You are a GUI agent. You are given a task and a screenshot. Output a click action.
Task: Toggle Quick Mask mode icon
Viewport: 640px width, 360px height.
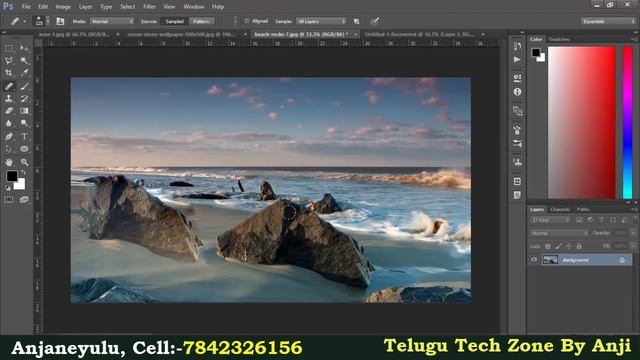pyautogui.click(x=9, y=200)
